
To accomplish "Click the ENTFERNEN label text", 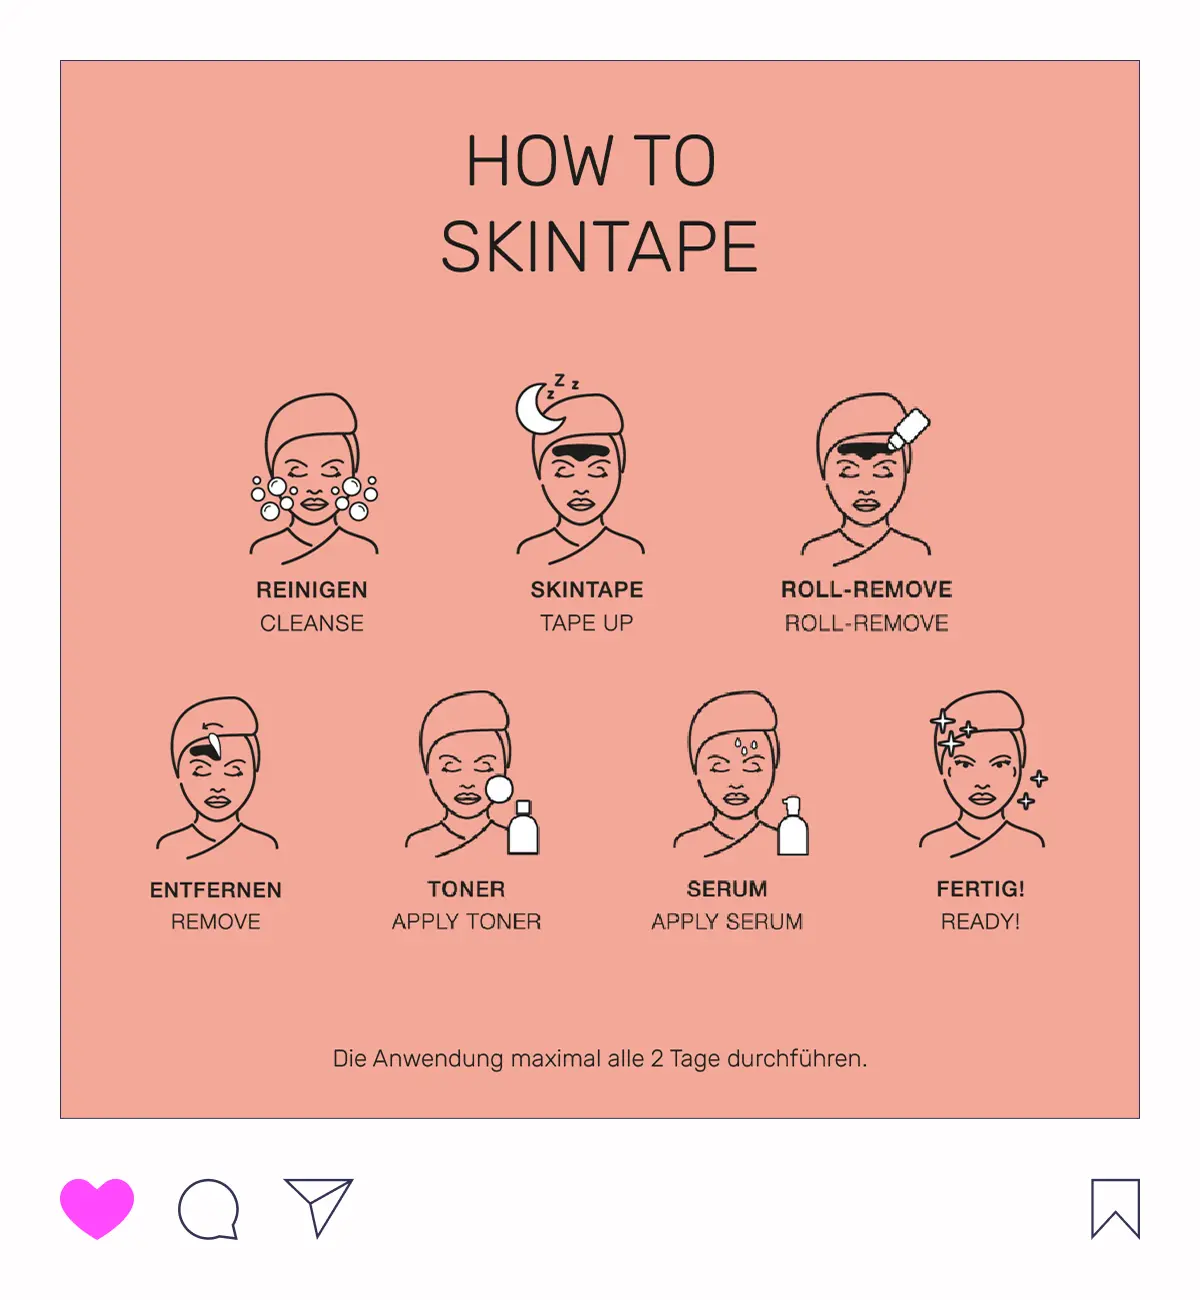I will 216,890.
